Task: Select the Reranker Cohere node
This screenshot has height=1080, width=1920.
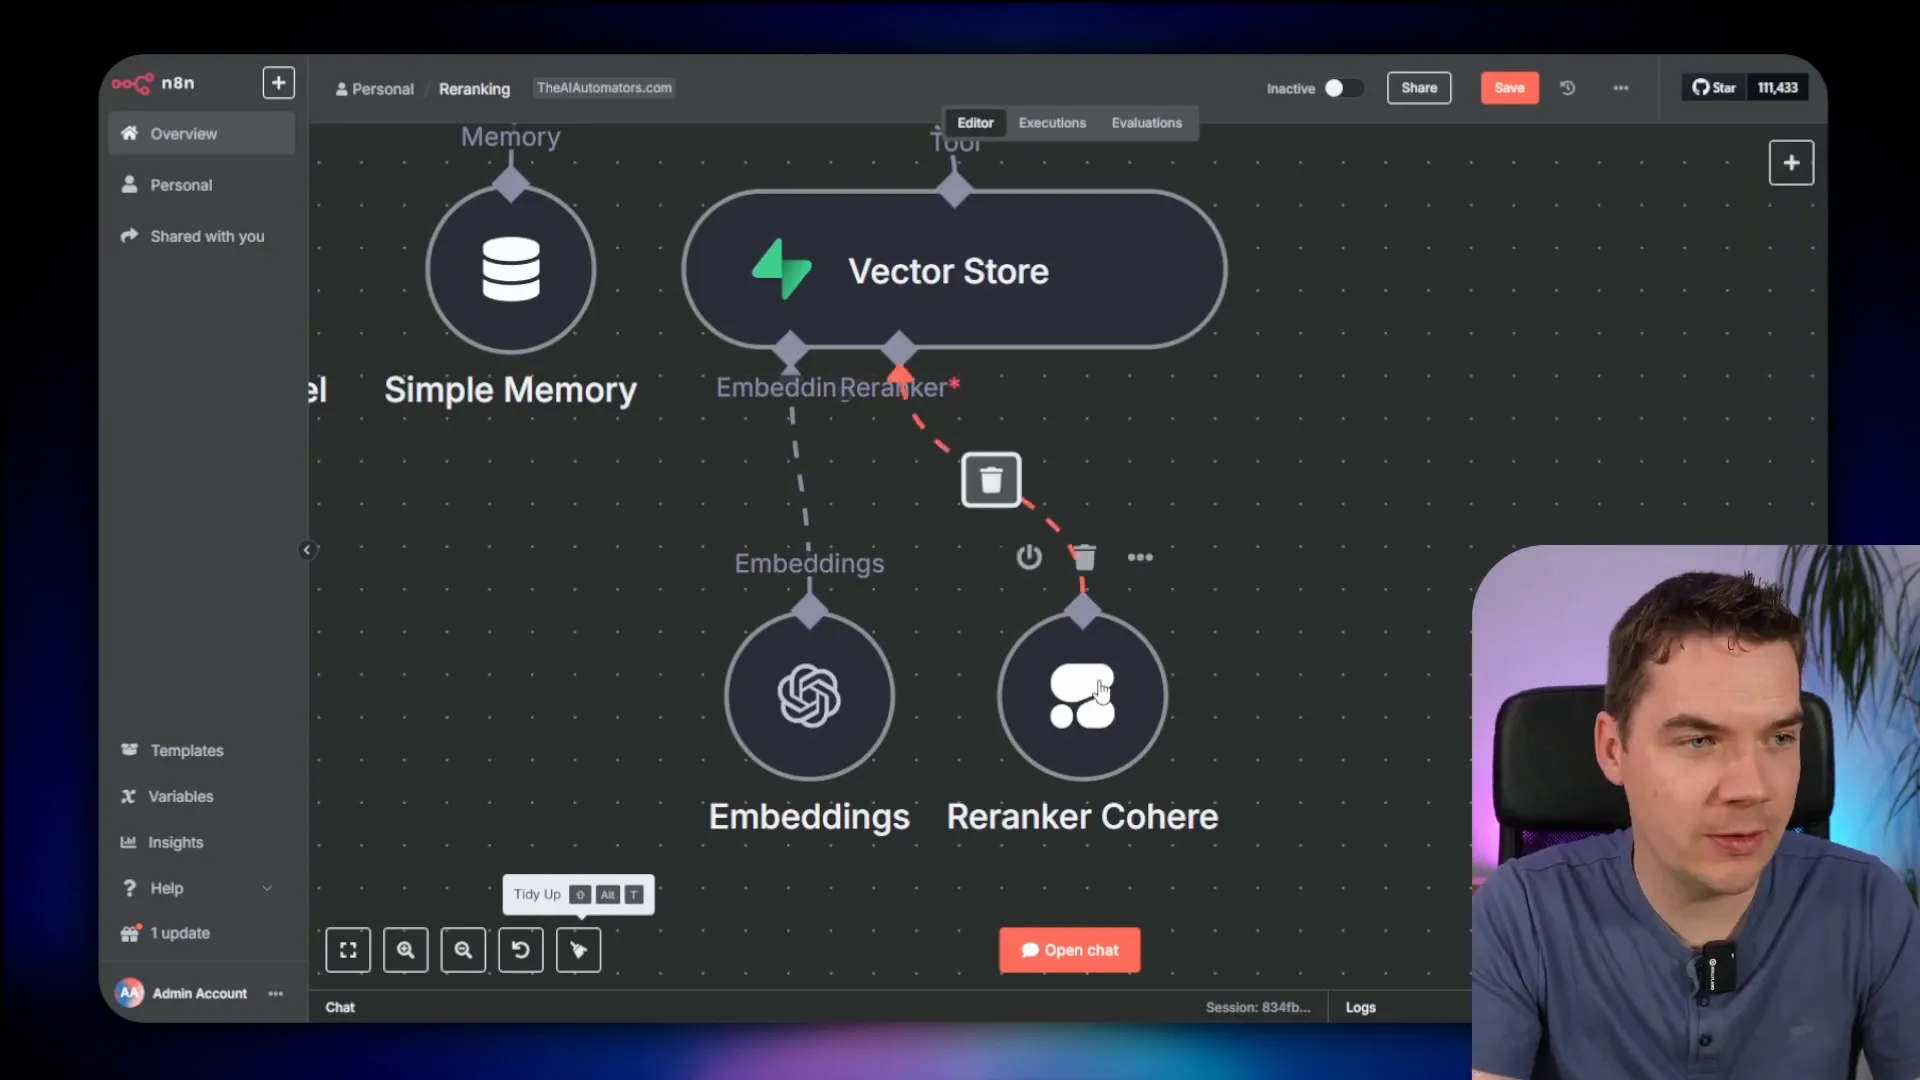Action: click(x=1083, y=696)
